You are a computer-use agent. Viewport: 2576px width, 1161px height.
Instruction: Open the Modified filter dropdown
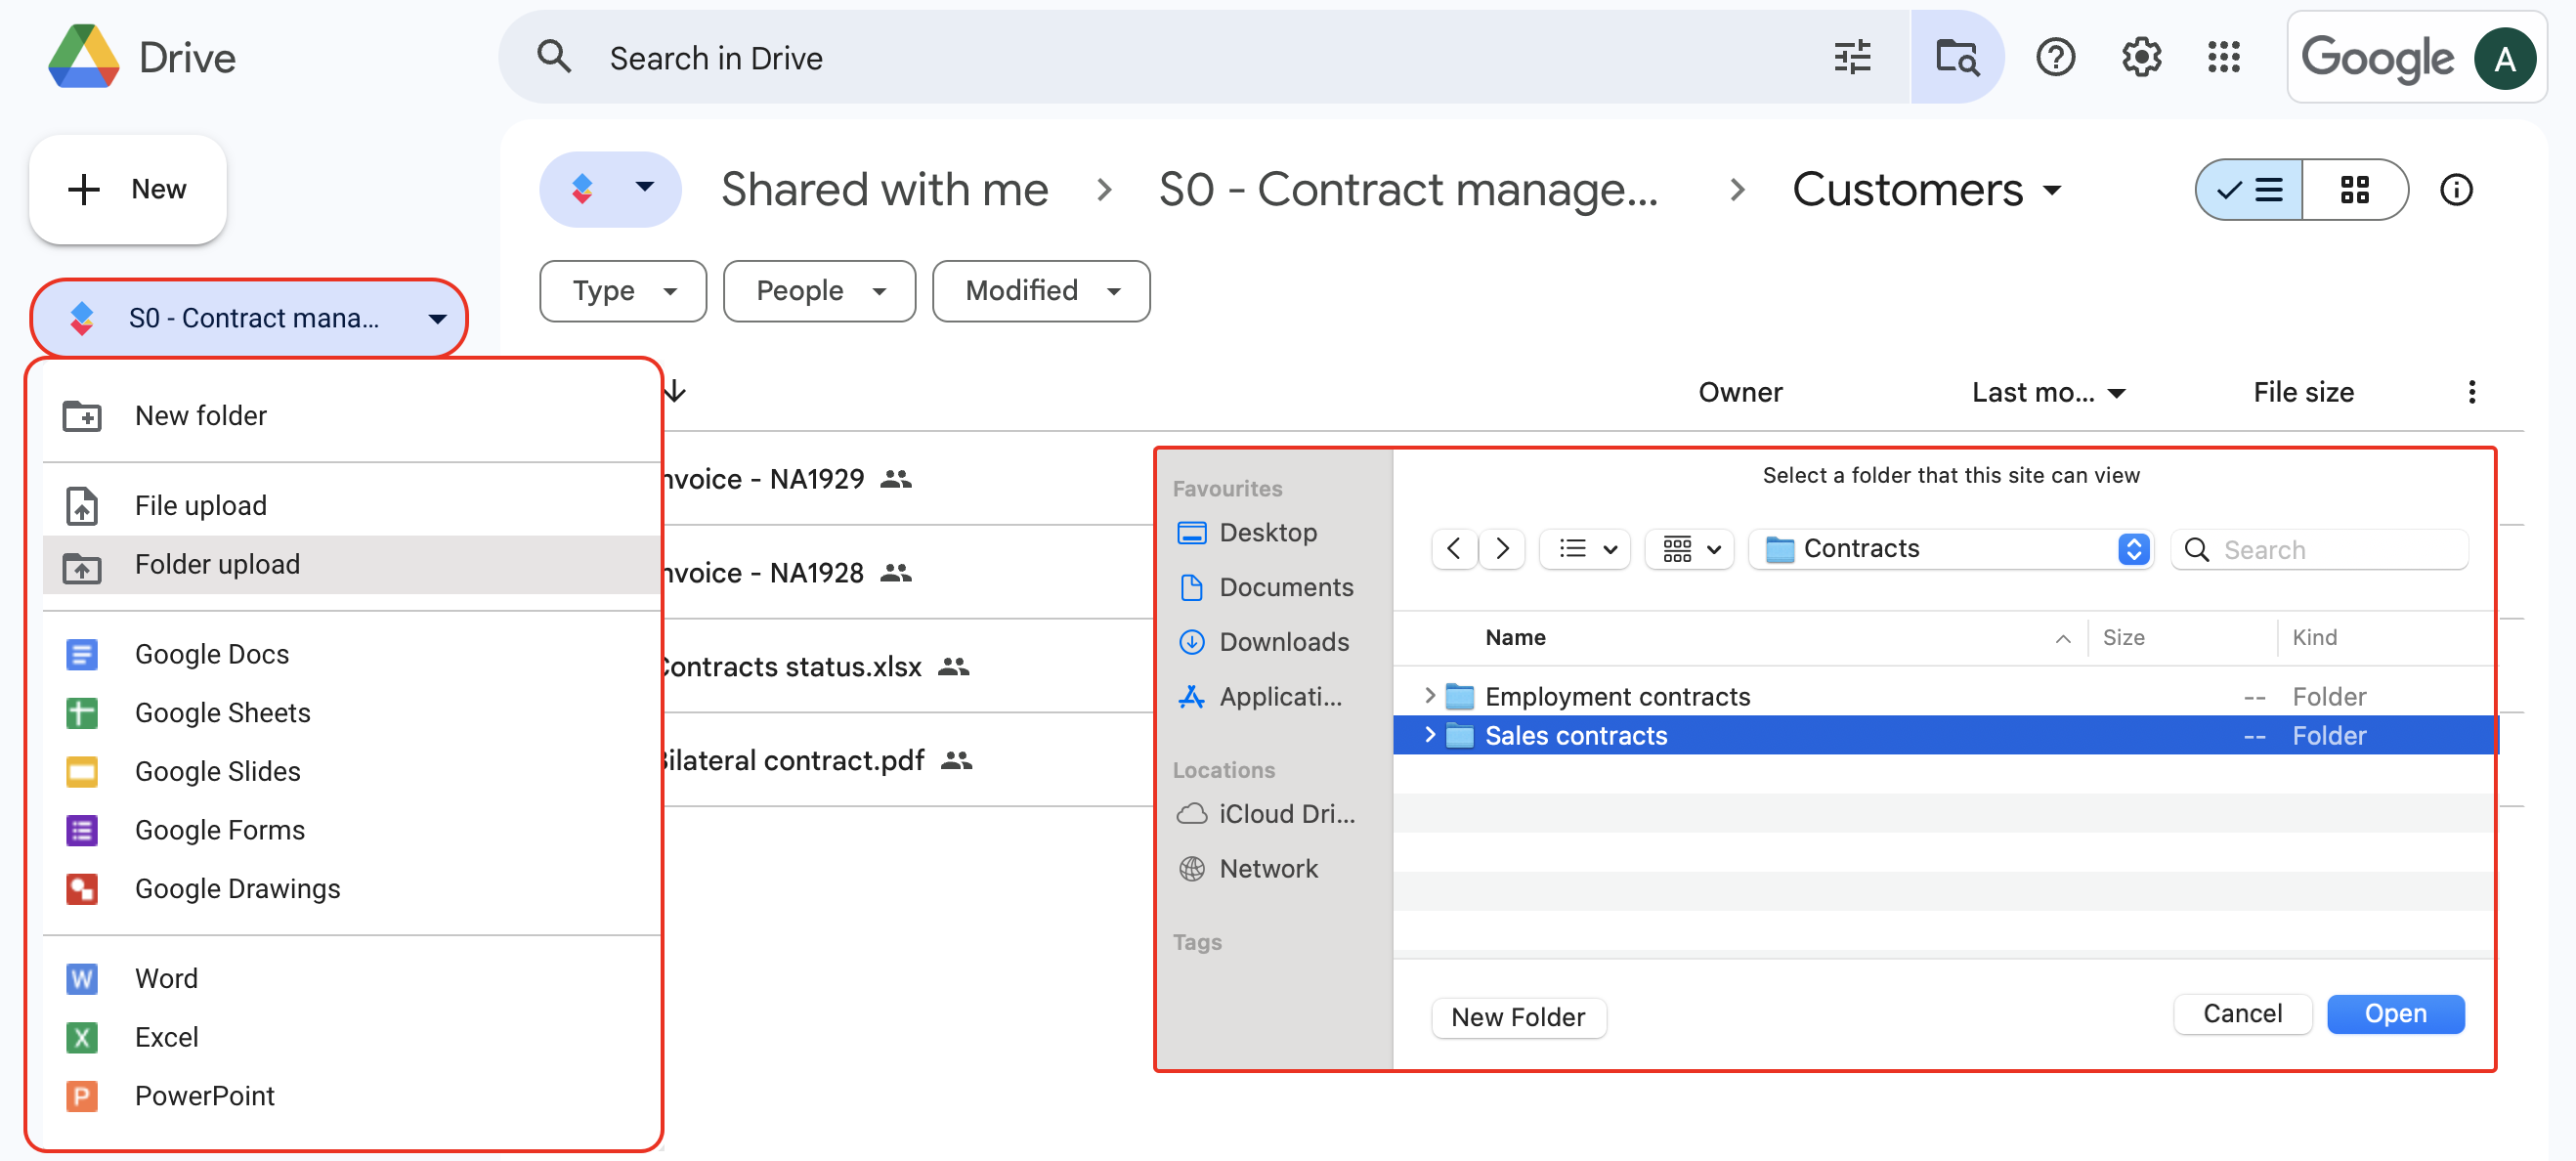click(x=1041, y=291)
